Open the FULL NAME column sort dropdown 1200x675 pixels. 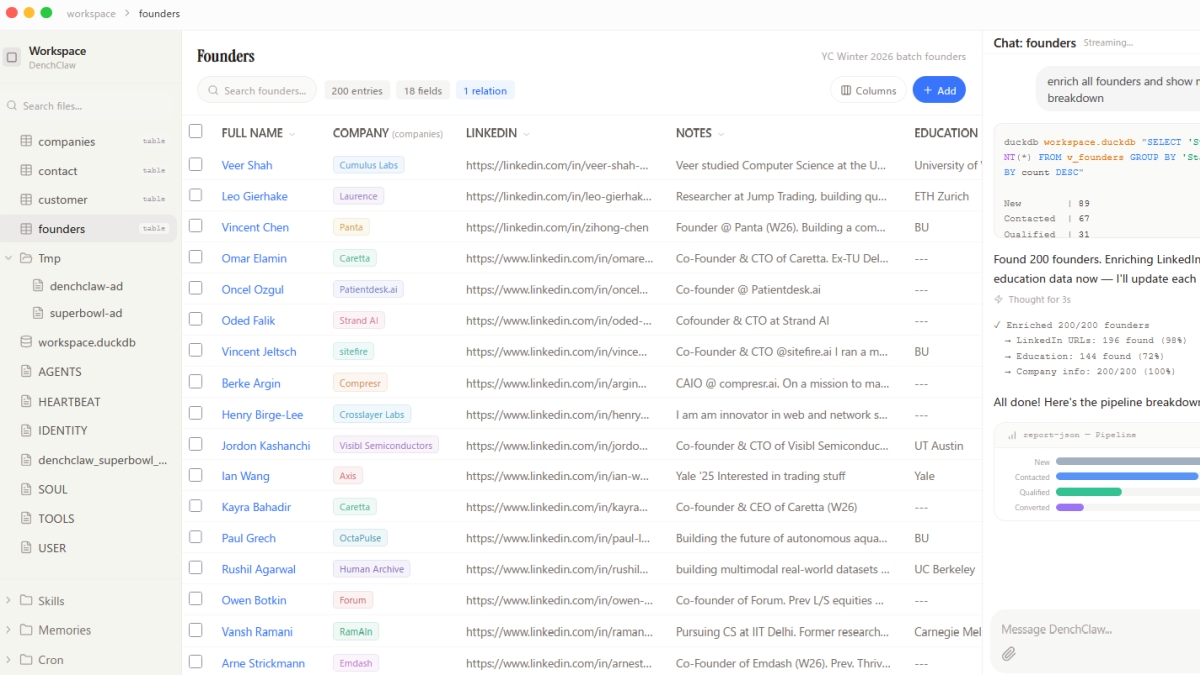tap(292, 134)
